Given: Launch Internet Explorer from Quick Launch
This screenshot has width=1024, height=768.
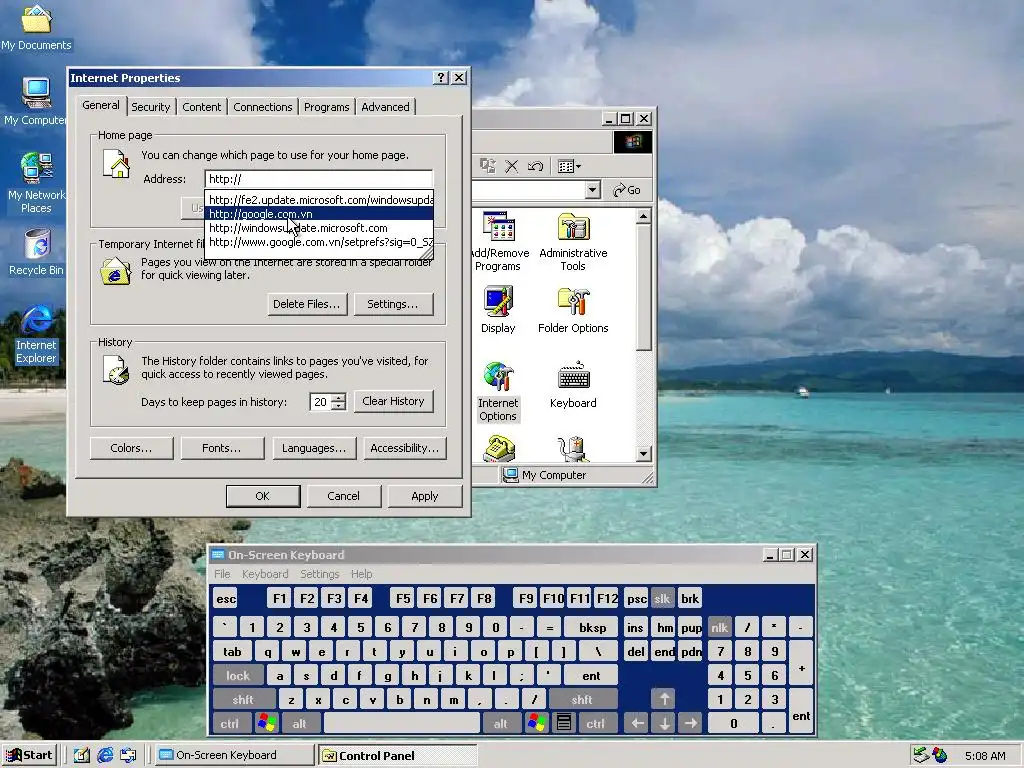Looking at the screenshot, I should (105, 755).
